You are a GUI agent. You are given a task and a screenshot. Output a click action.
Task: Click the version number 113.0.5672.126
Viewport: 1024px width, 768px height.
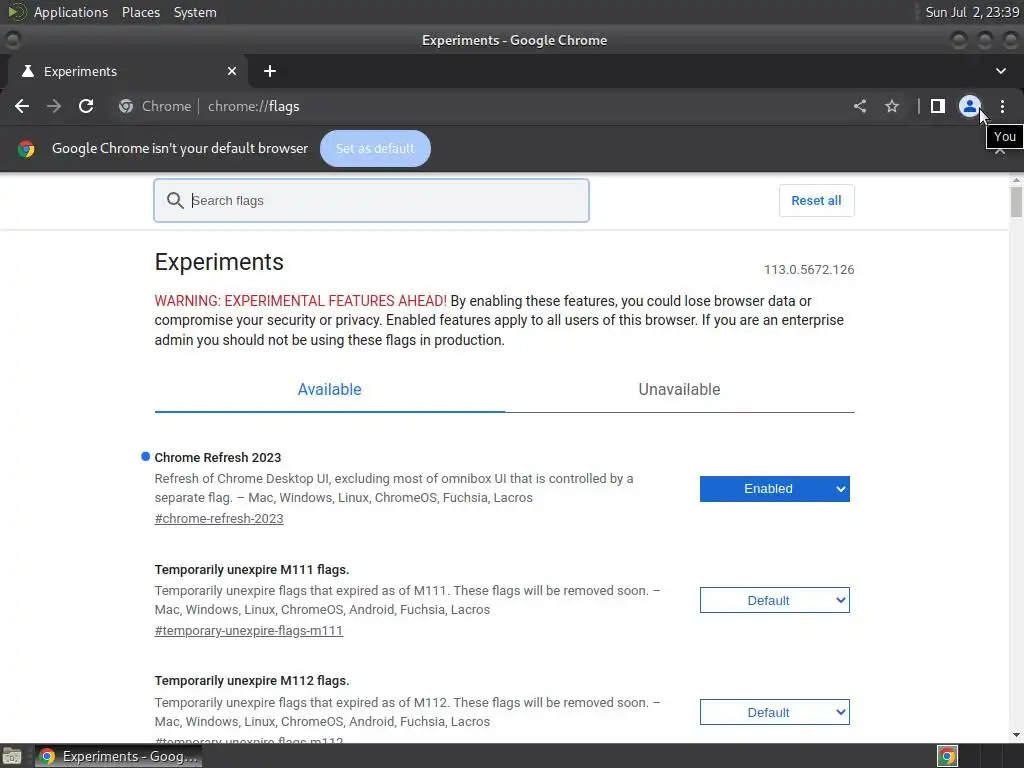(x=809, y=270)
